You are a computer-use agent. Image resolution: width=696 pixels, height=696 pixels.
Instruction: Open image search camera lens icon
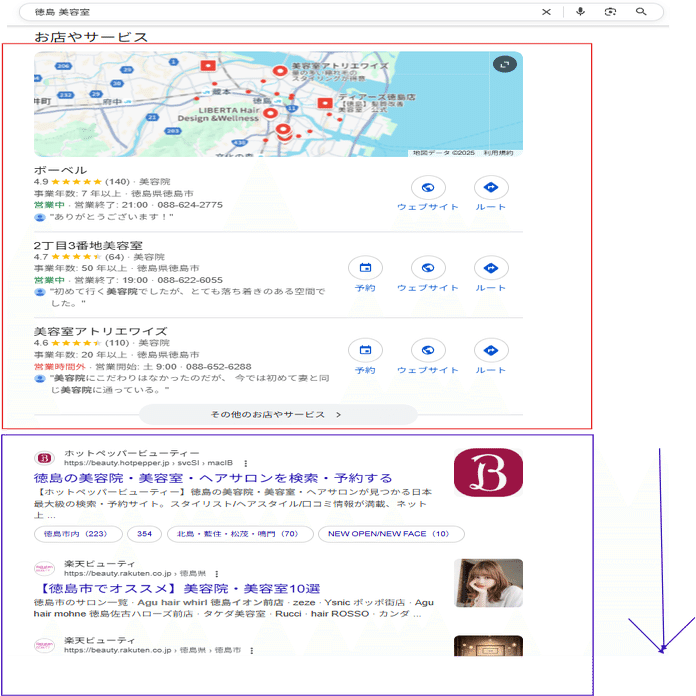pyautogui.click(x=610, y=12)
